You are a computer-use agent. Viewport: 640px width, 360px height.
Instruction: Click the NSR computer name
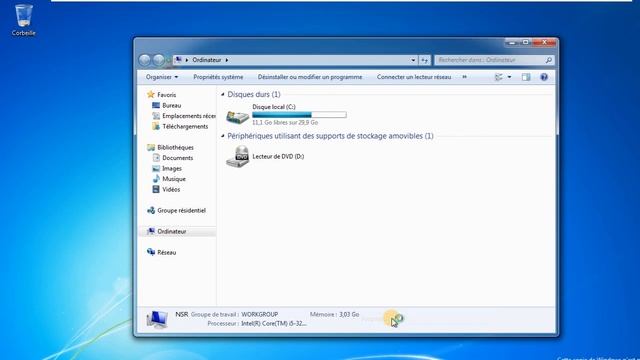coord(182,314)
